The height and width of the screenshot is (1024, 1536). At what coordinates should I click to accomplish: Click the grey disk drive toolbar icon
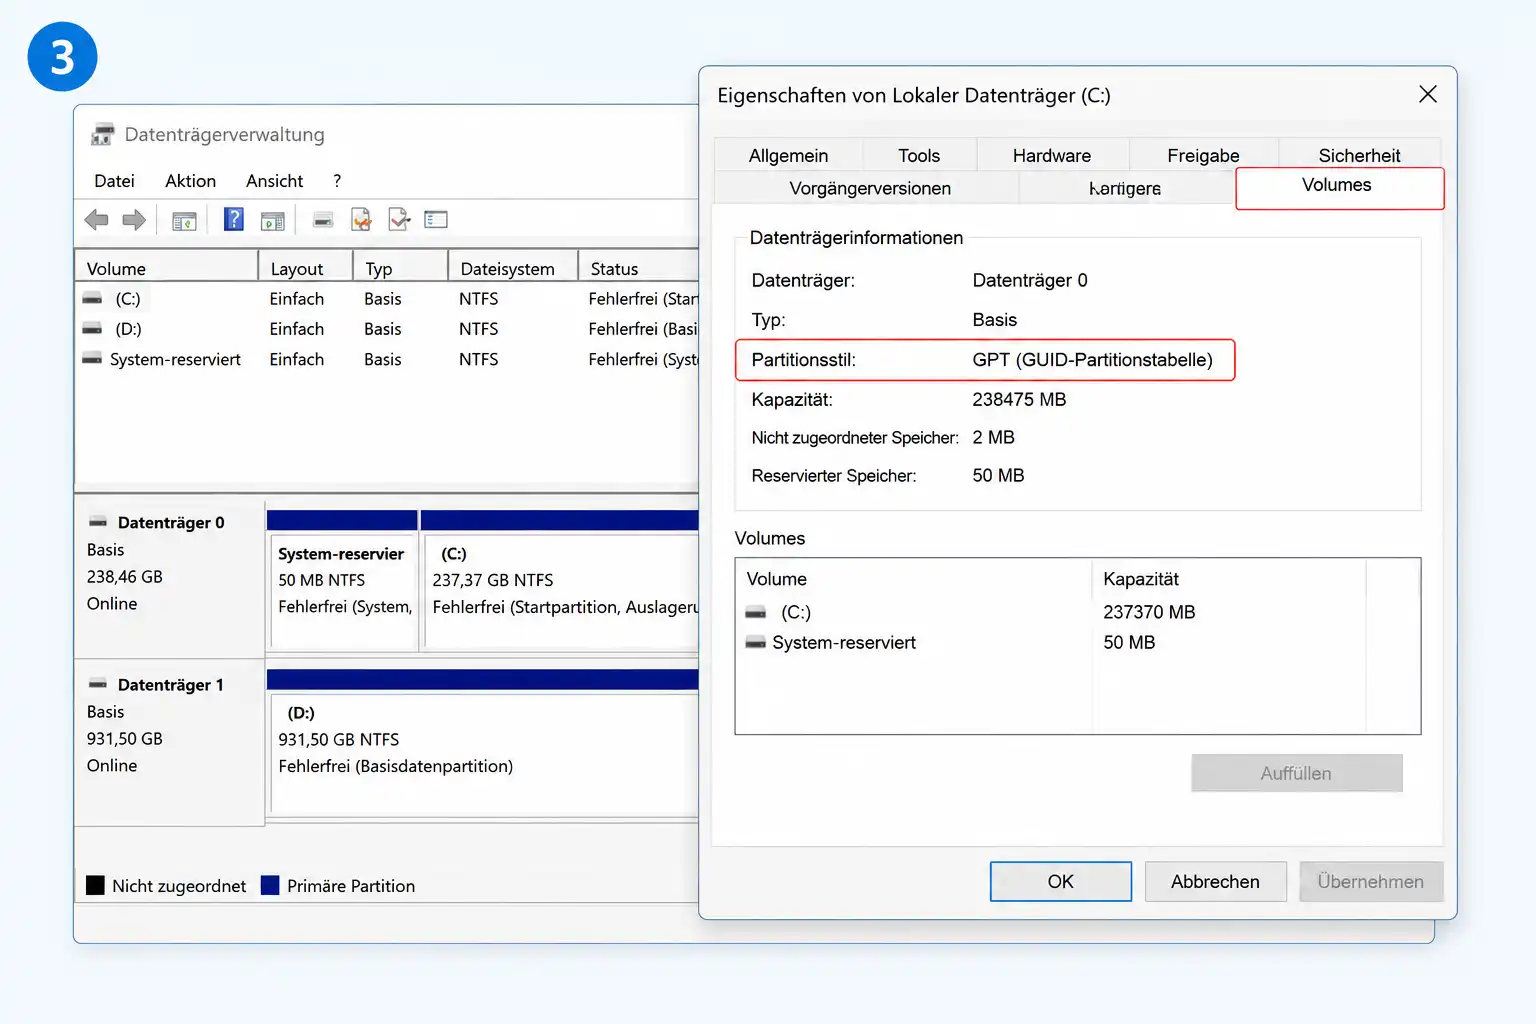point(323,220)
